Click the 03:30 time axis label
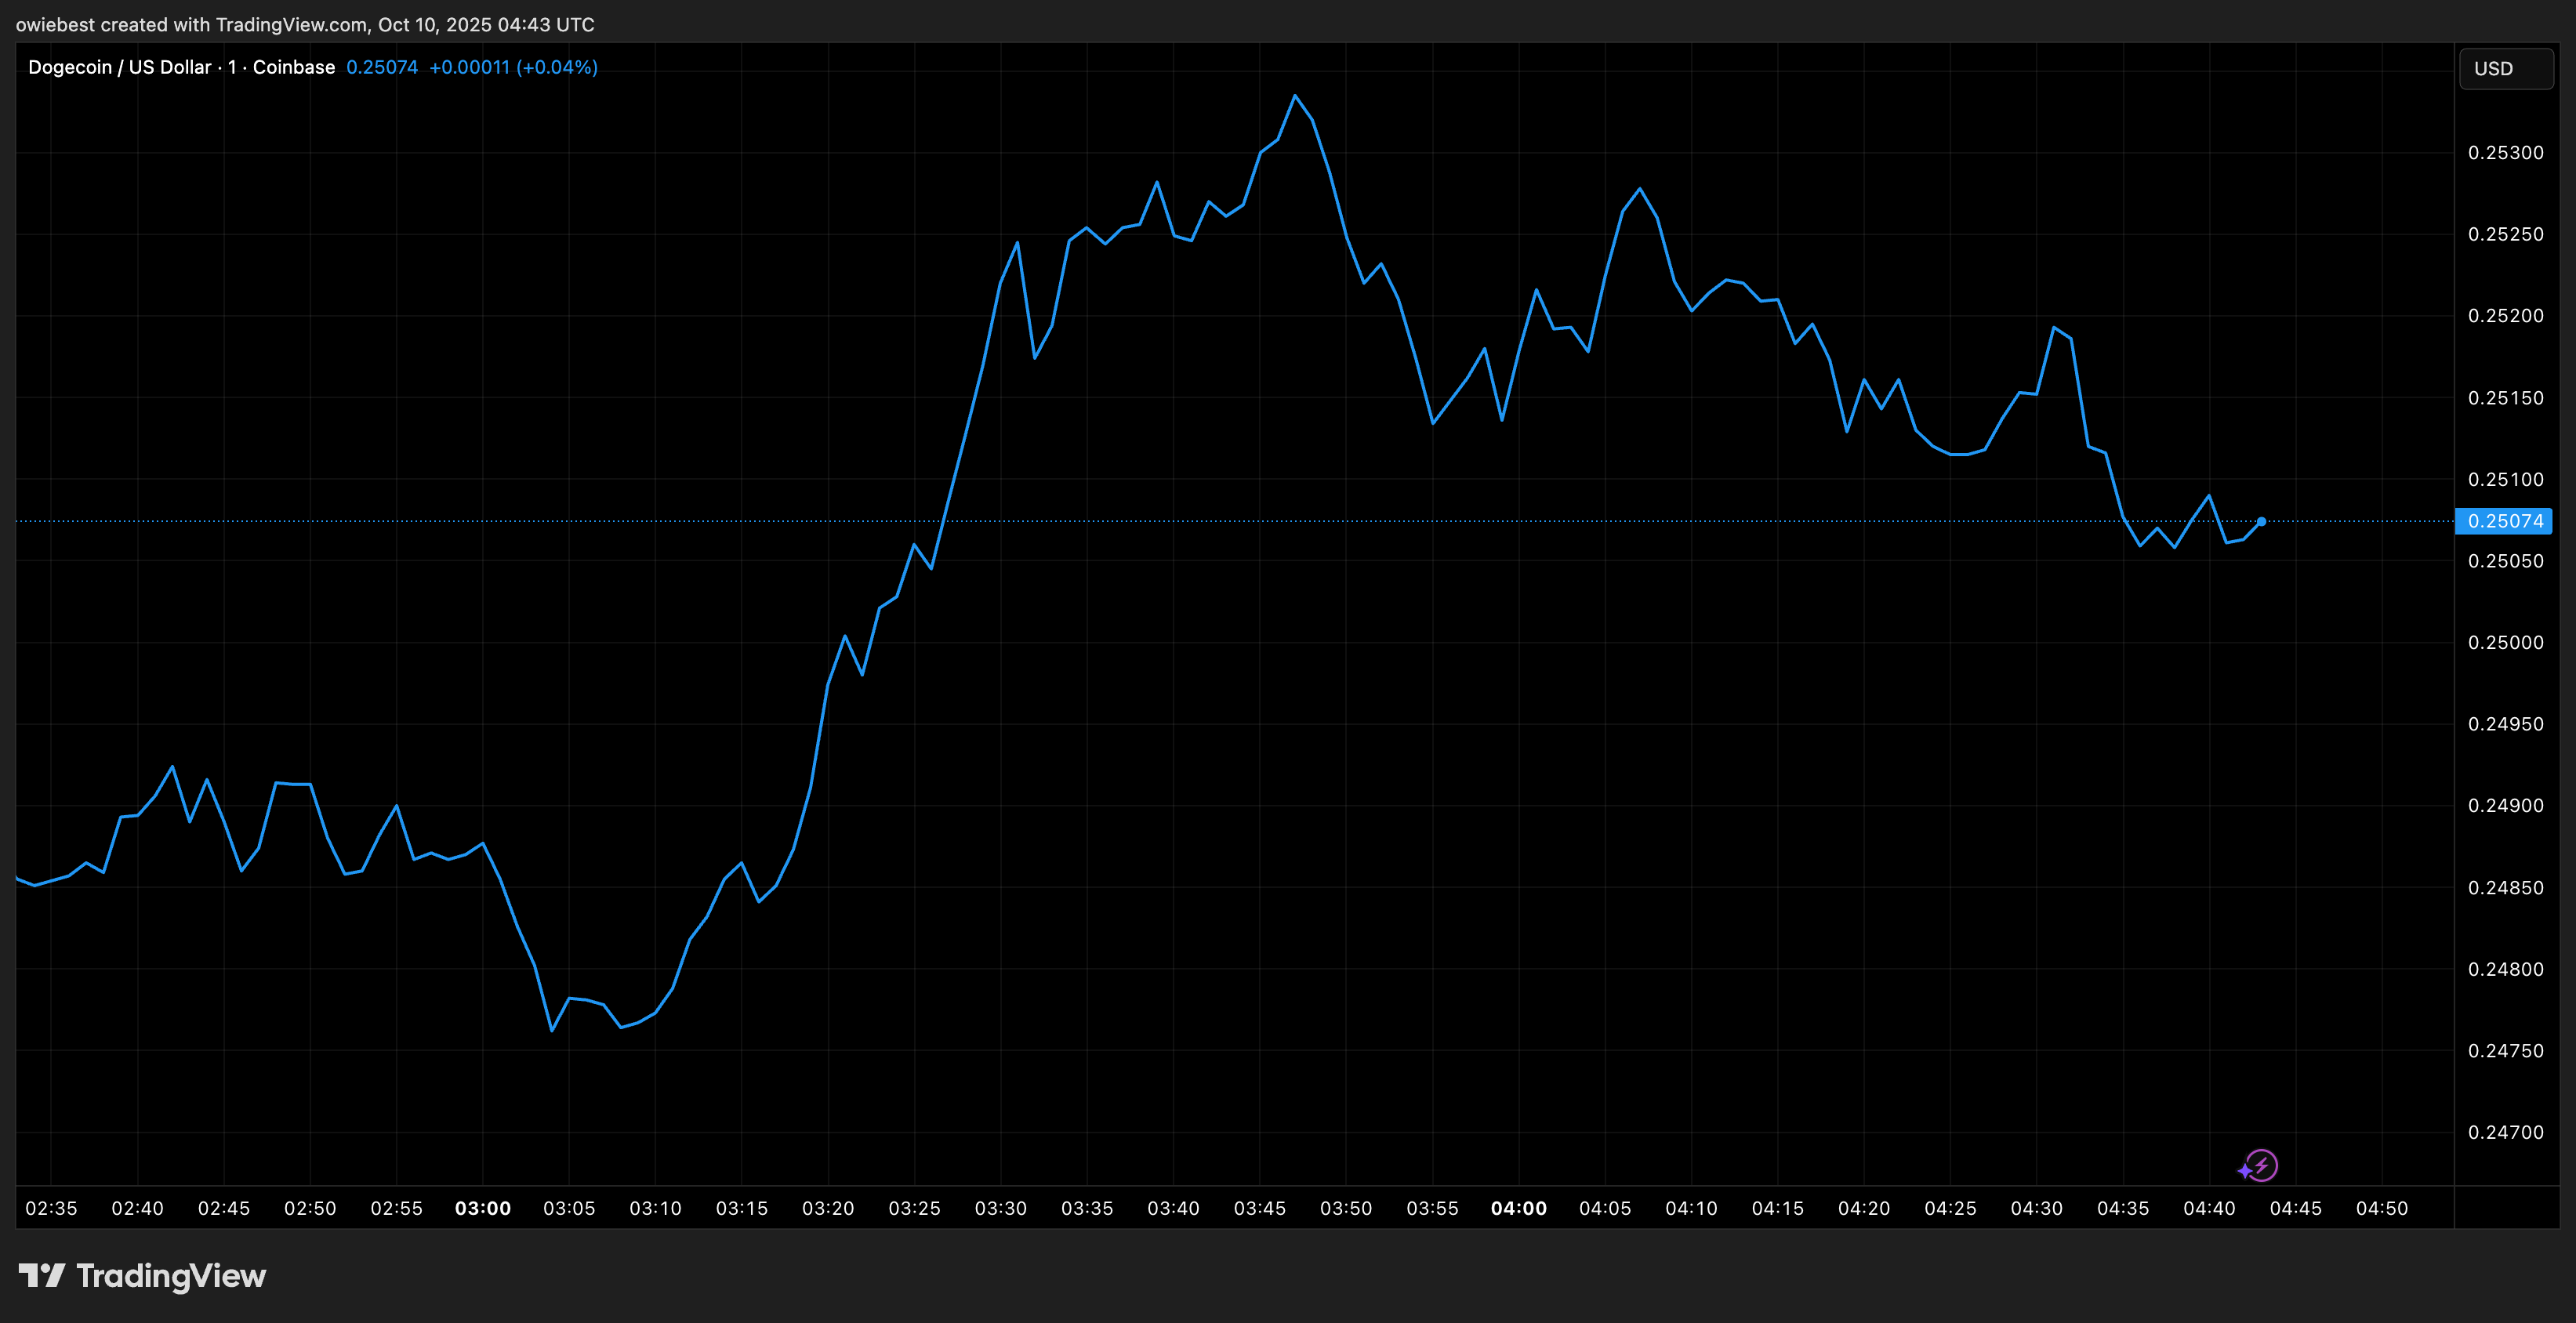 [x=1000, y=1208]
